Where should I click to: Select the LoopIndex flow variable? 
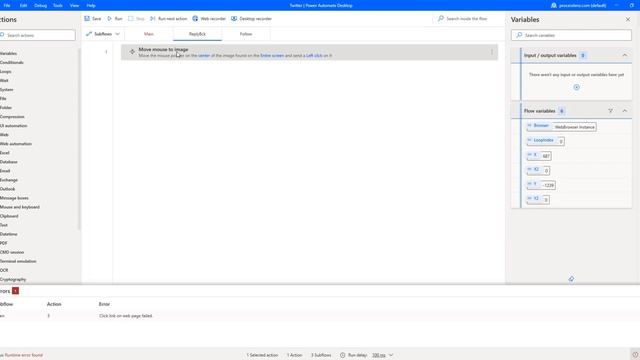(x=545, y=141)
